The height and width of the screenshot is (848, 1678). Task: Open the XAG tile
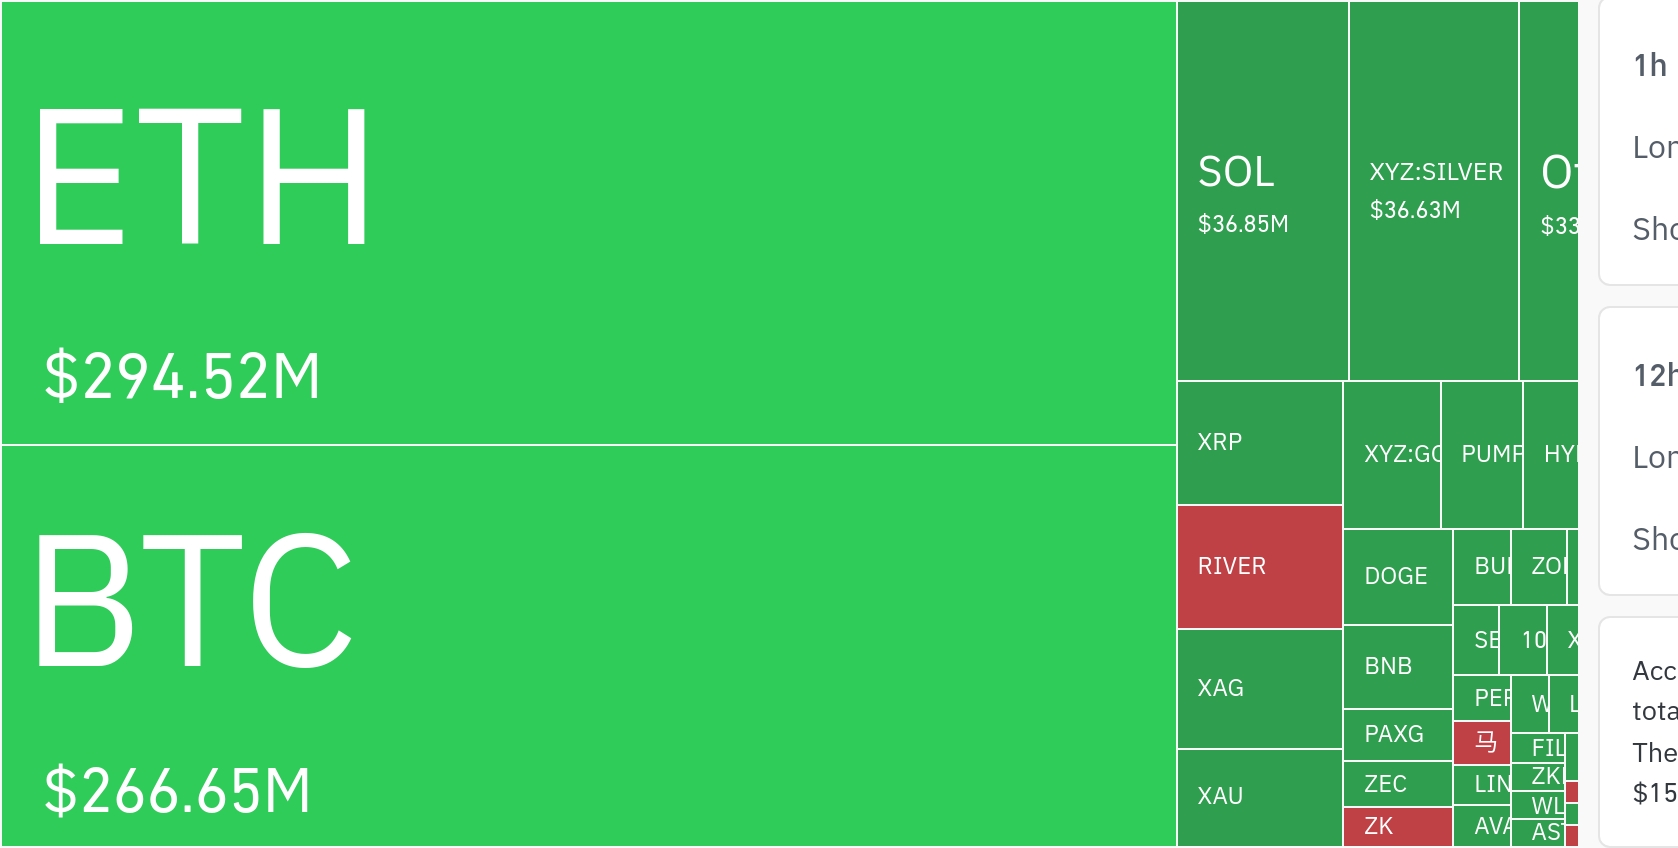click(x=1259, y=688)
